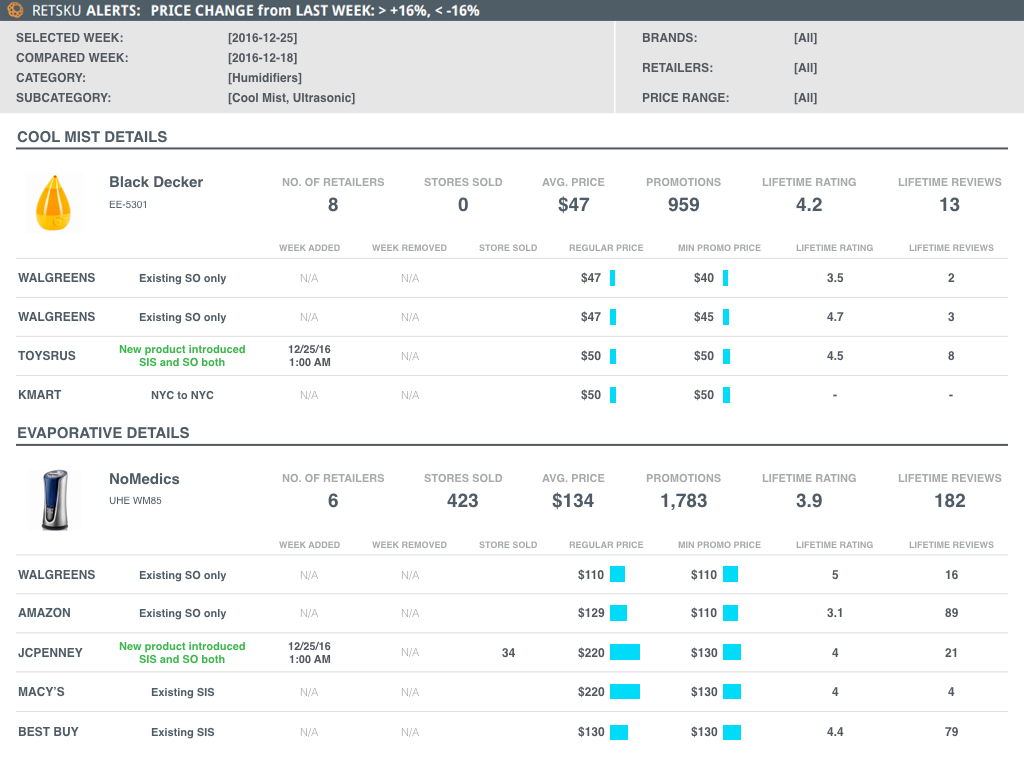Click Black Decker's stores sold value 0
Viewport: 1024px width, 768px height.
tap(463, 204)
